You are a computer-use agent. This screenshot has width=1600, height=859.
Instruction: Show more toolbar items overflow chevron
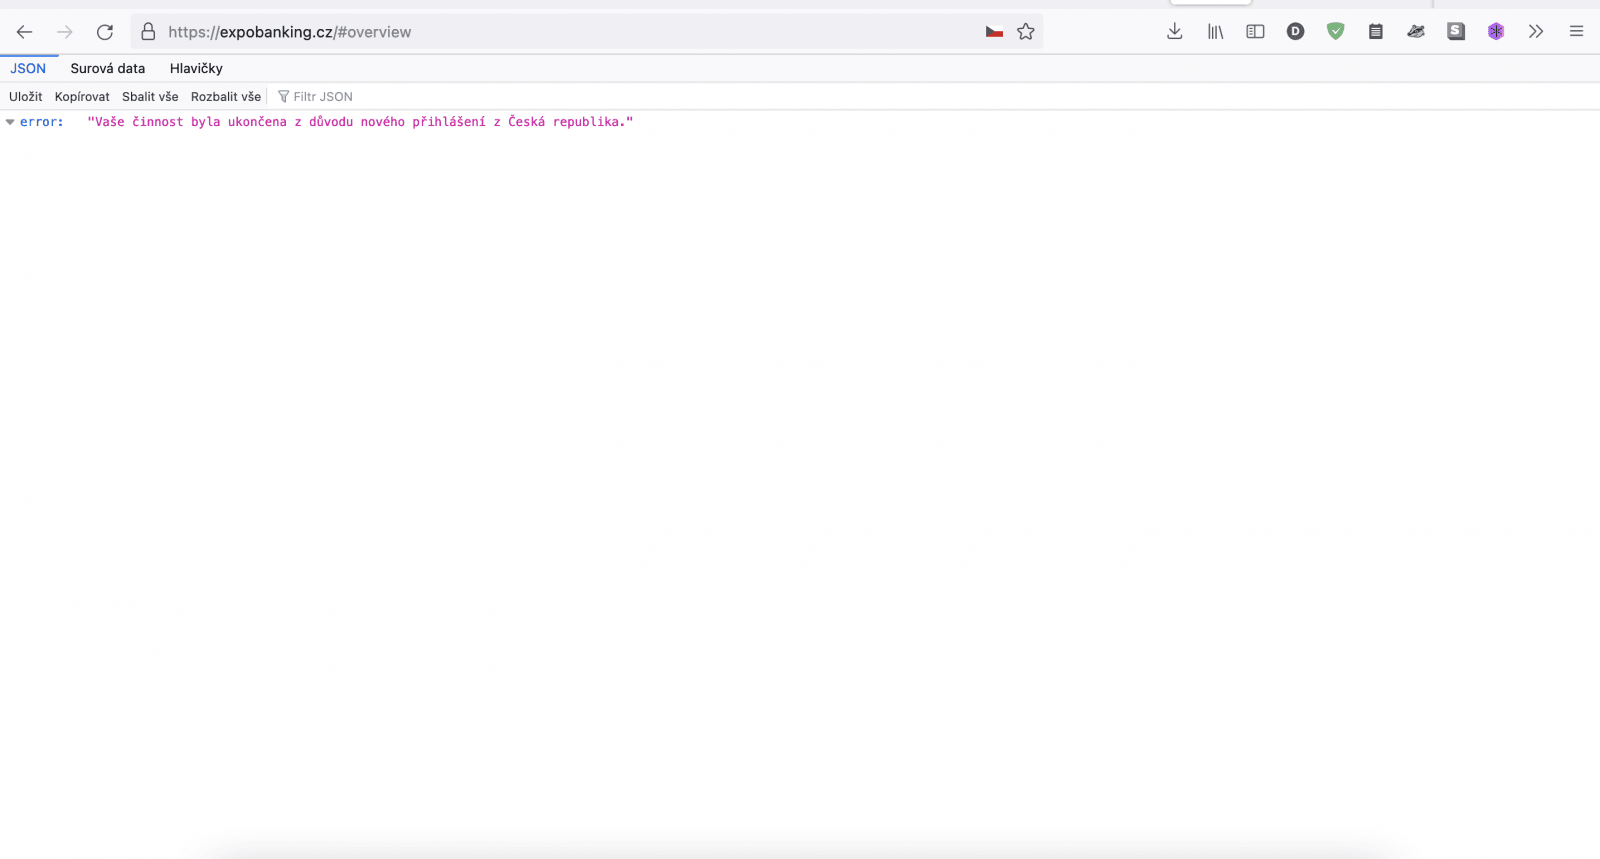(x=1536, y=32)
